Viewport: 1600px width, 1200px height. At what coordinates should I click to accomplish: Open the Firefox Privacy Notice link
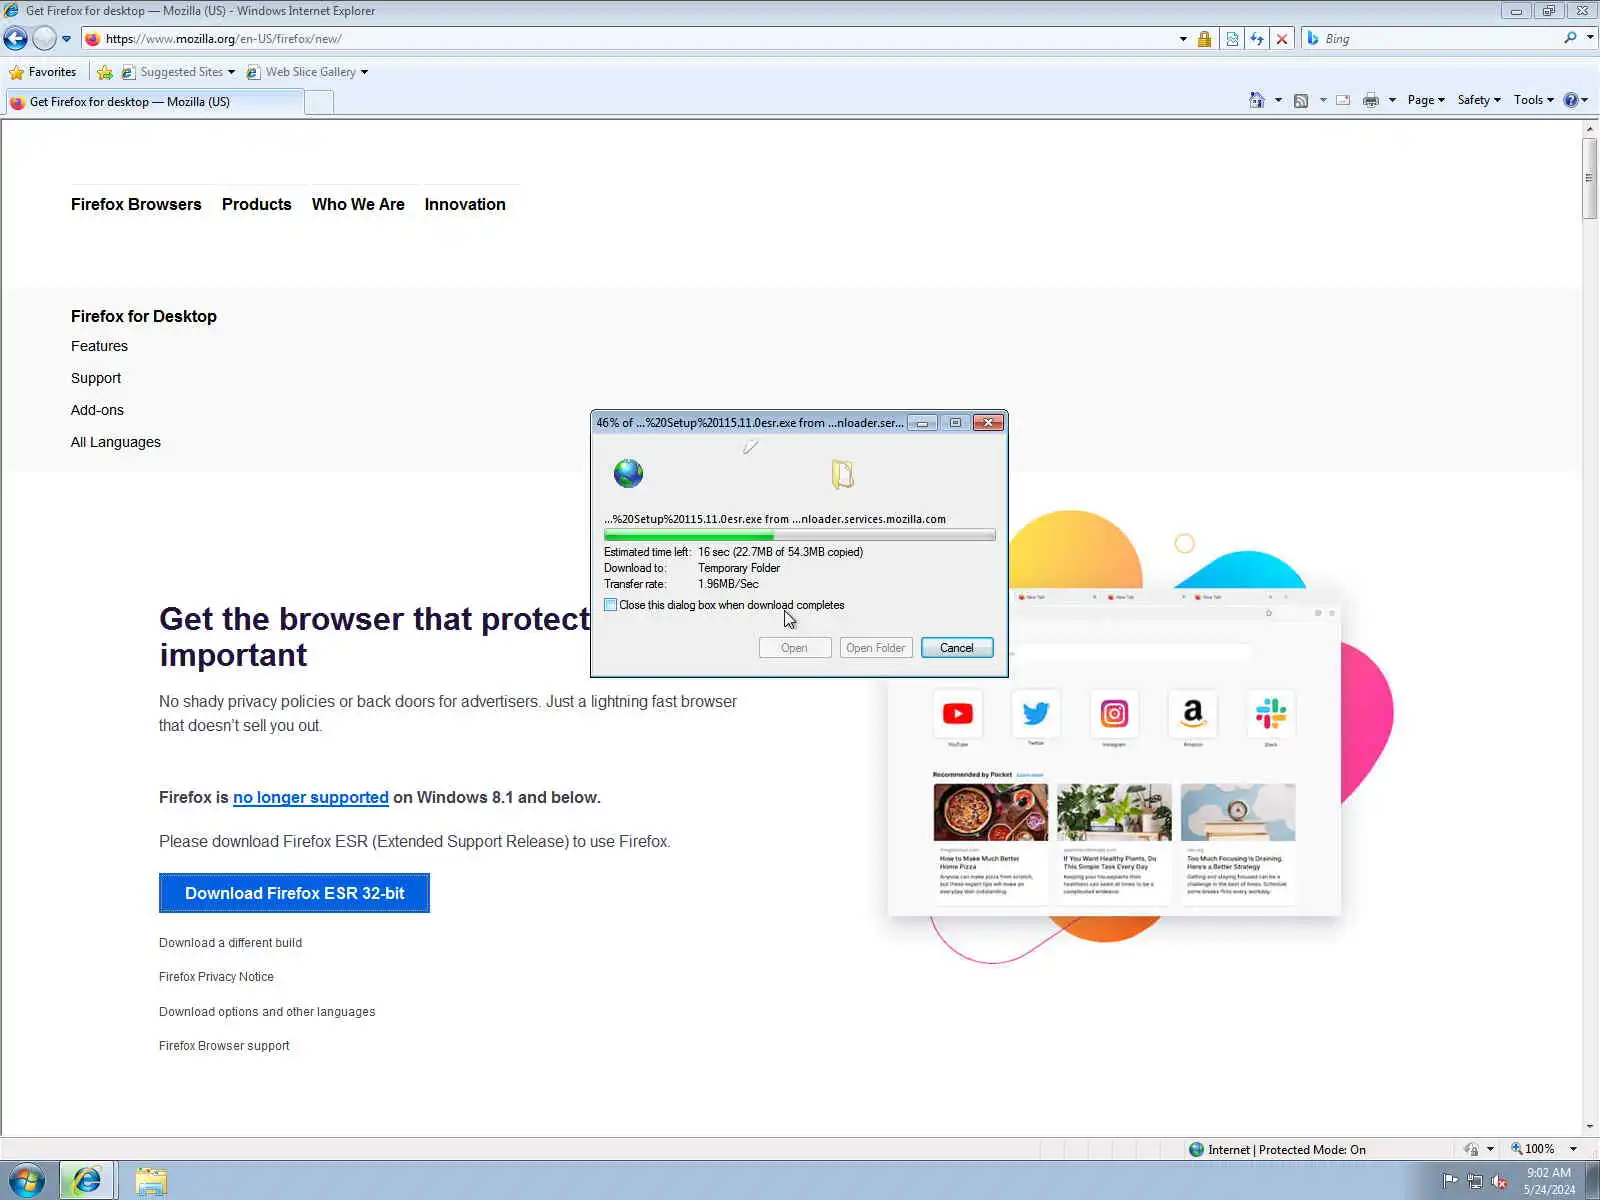(x=216, y=977)
